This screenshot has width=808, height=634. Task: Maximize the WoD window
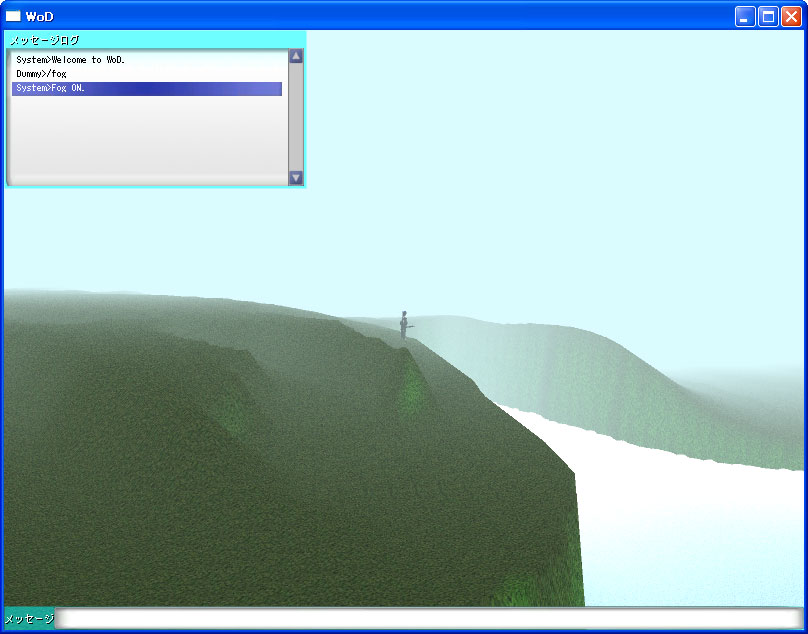tap(768, 16)
